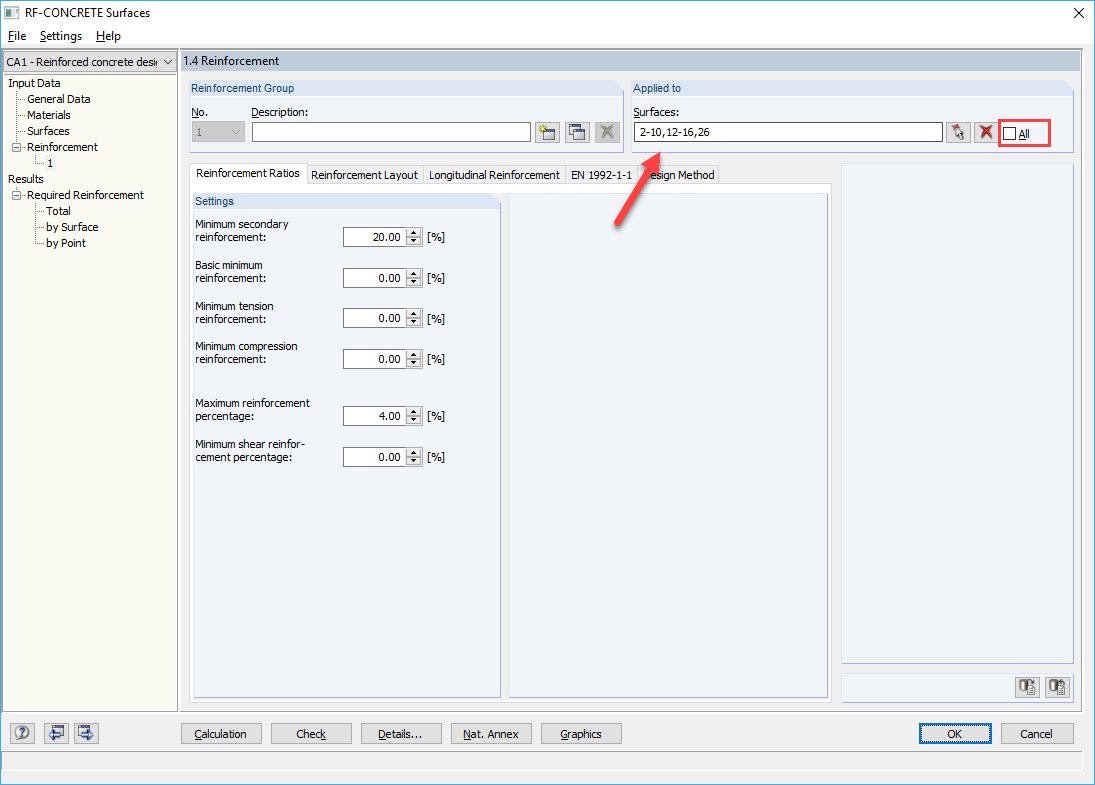
Task: Decrease maximum reinforcement percentage value
Action: point(414,420)
